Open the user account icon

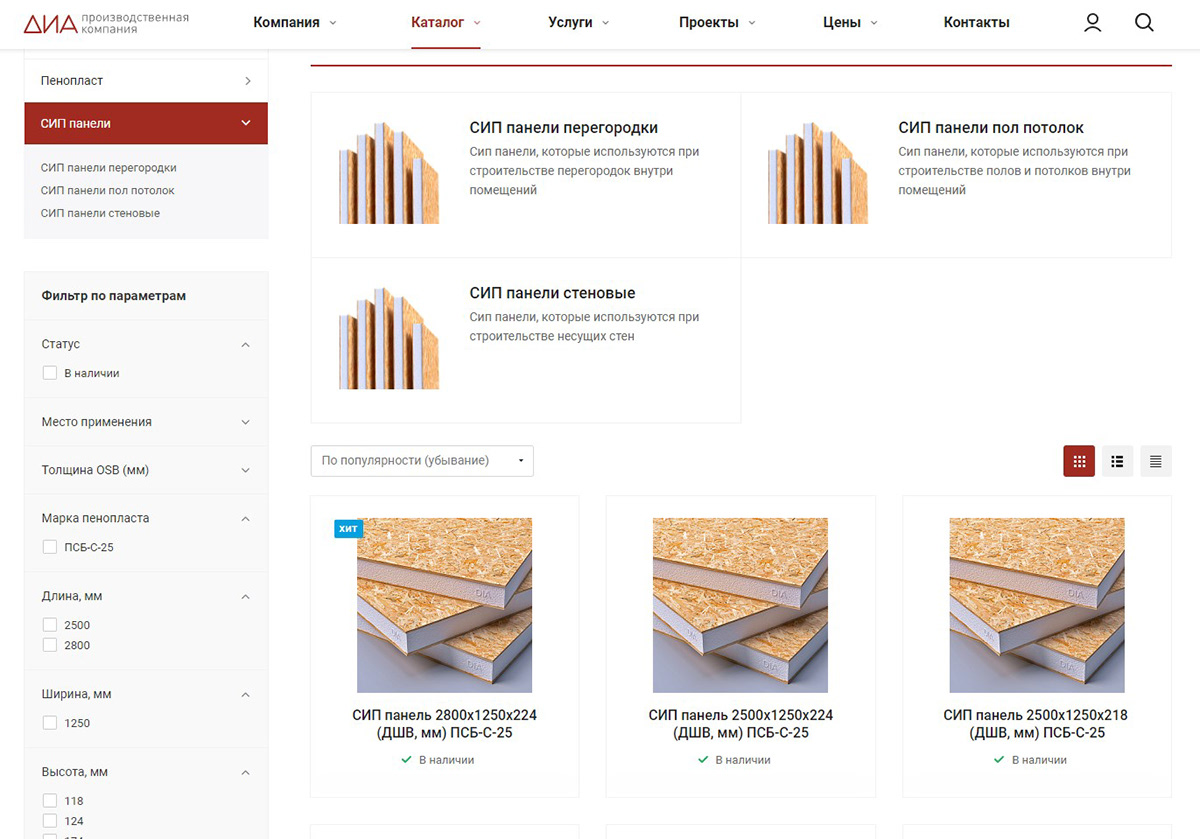[1092, 22]
